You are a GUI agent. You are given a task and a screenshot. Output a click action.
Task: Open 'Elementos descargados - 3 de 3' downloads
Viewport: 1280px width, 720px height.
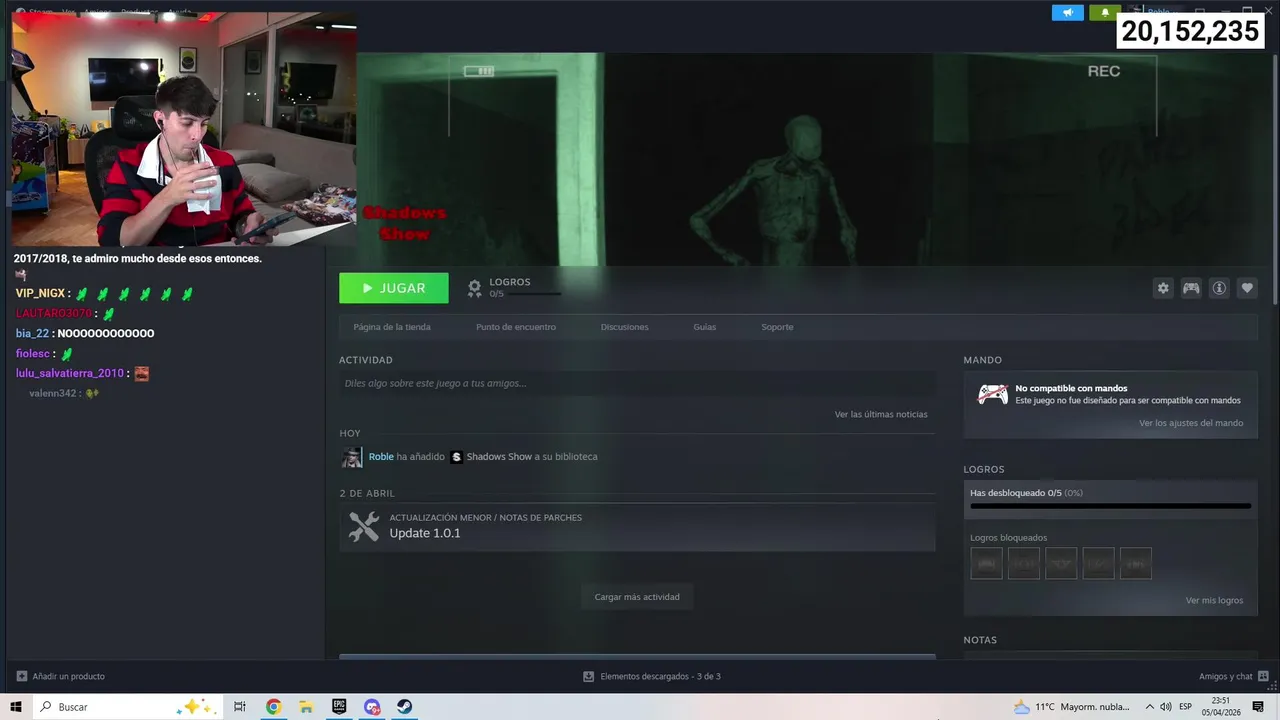click(x=660, y=677)
